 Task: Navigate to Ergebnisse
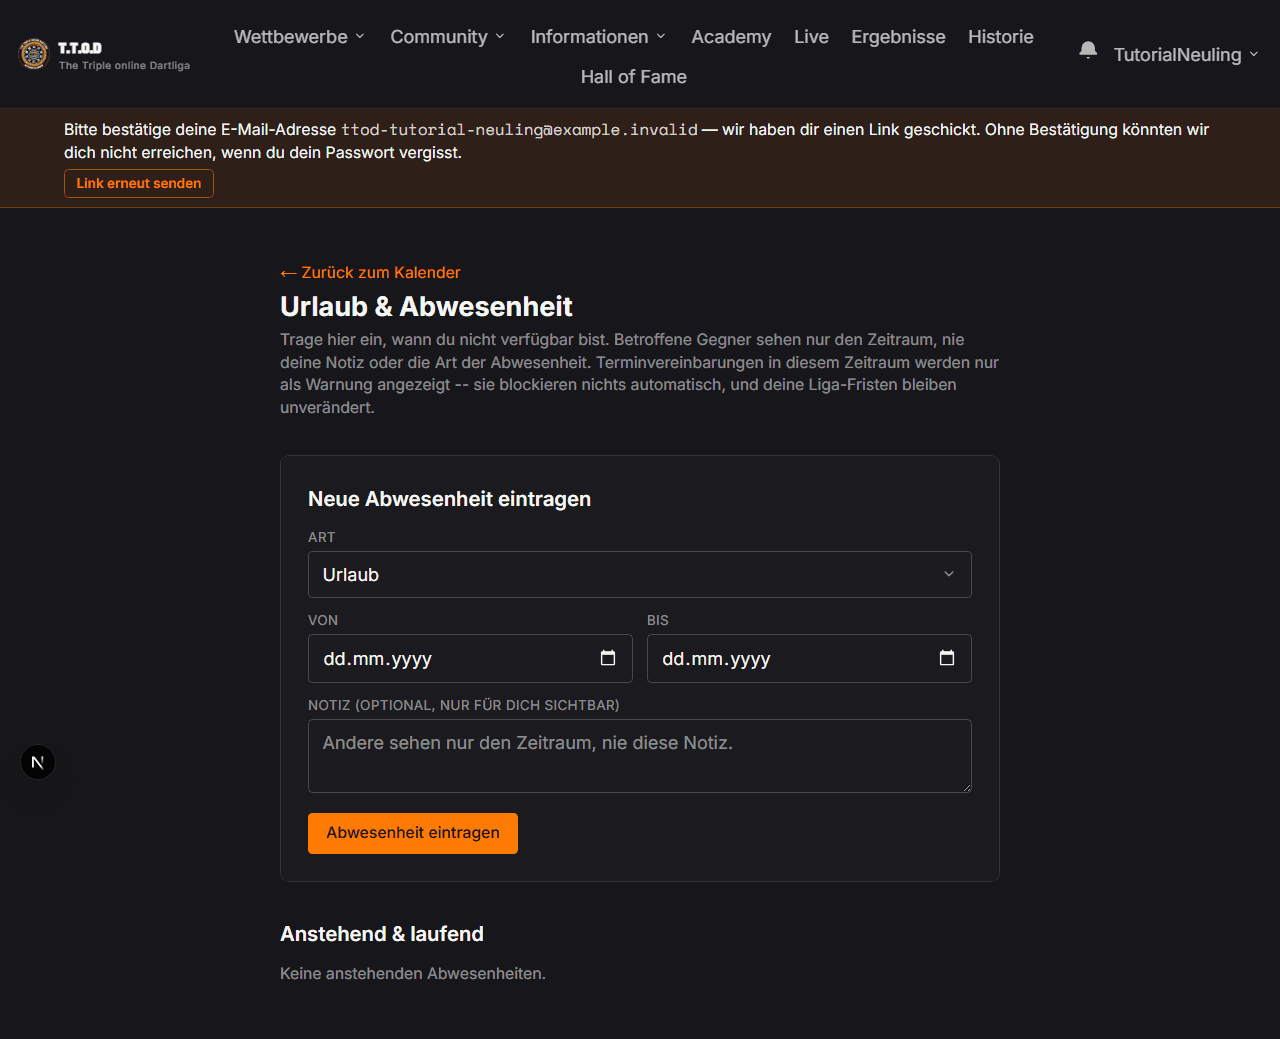(898, 37)
